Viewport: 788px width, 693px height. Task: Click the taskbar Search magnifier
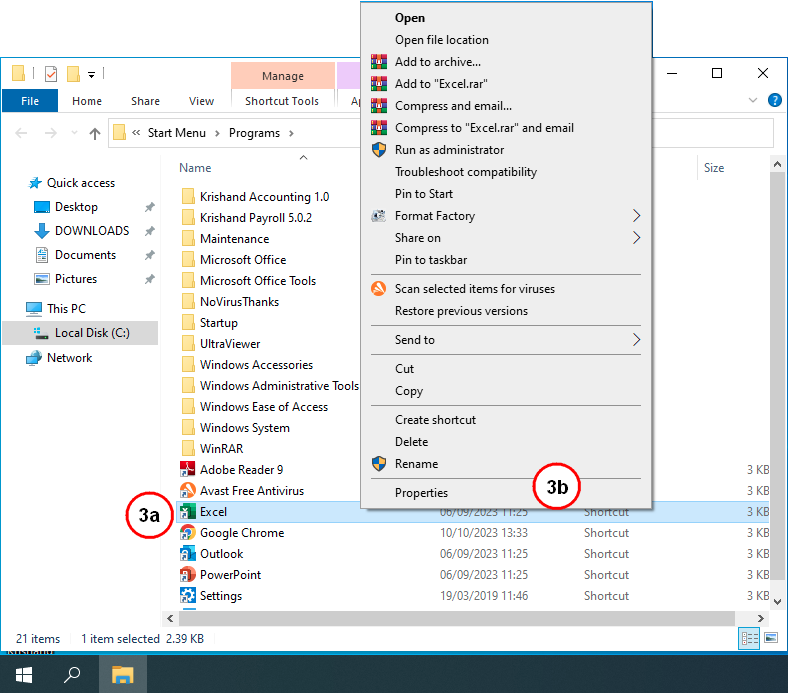point(72,674)
